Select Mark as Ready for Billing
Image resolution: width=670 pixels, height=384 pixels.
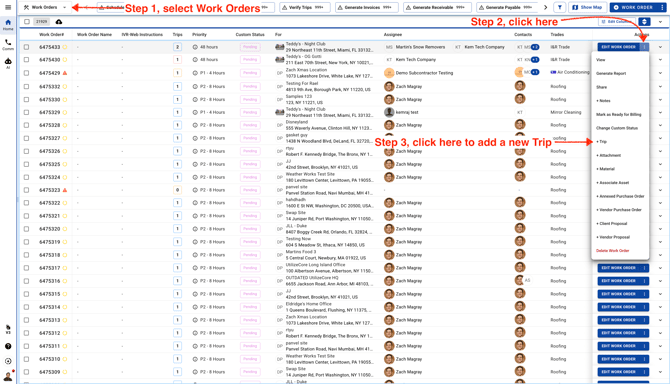pyautogui.click(x=618, y=114)
